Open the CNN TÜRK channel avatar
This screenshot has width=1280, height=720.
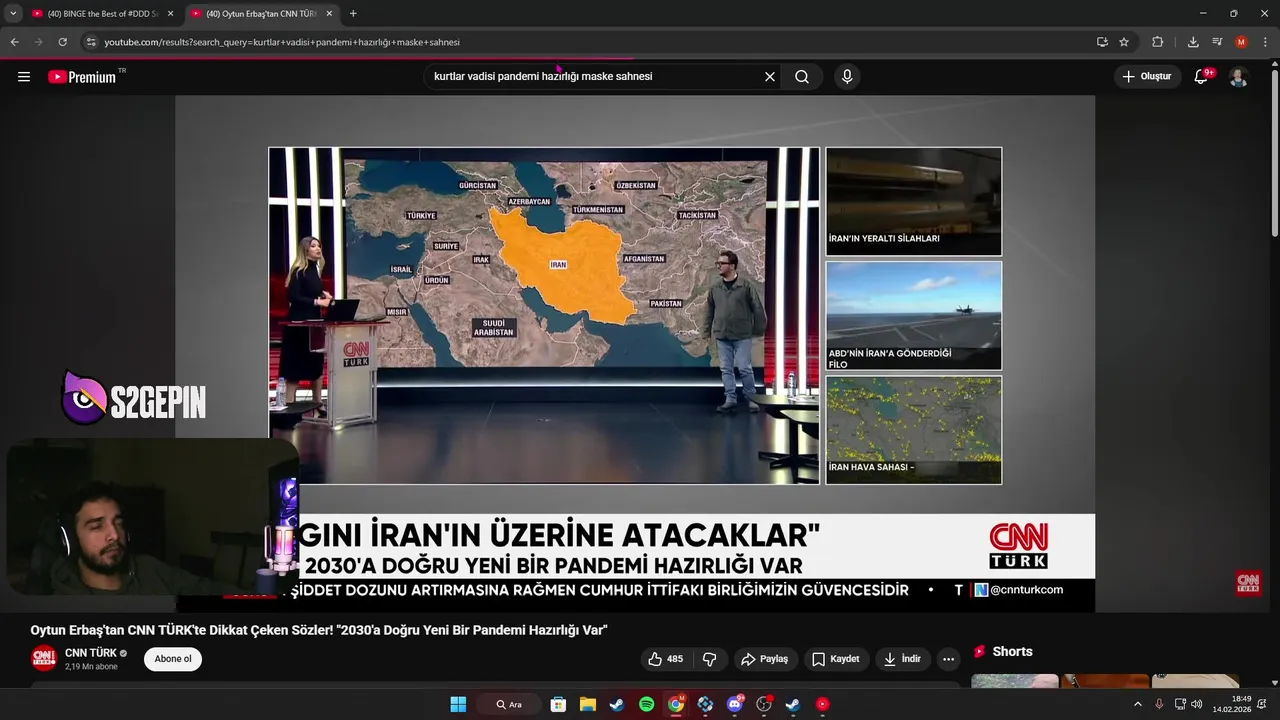click(x=44, y=658)
